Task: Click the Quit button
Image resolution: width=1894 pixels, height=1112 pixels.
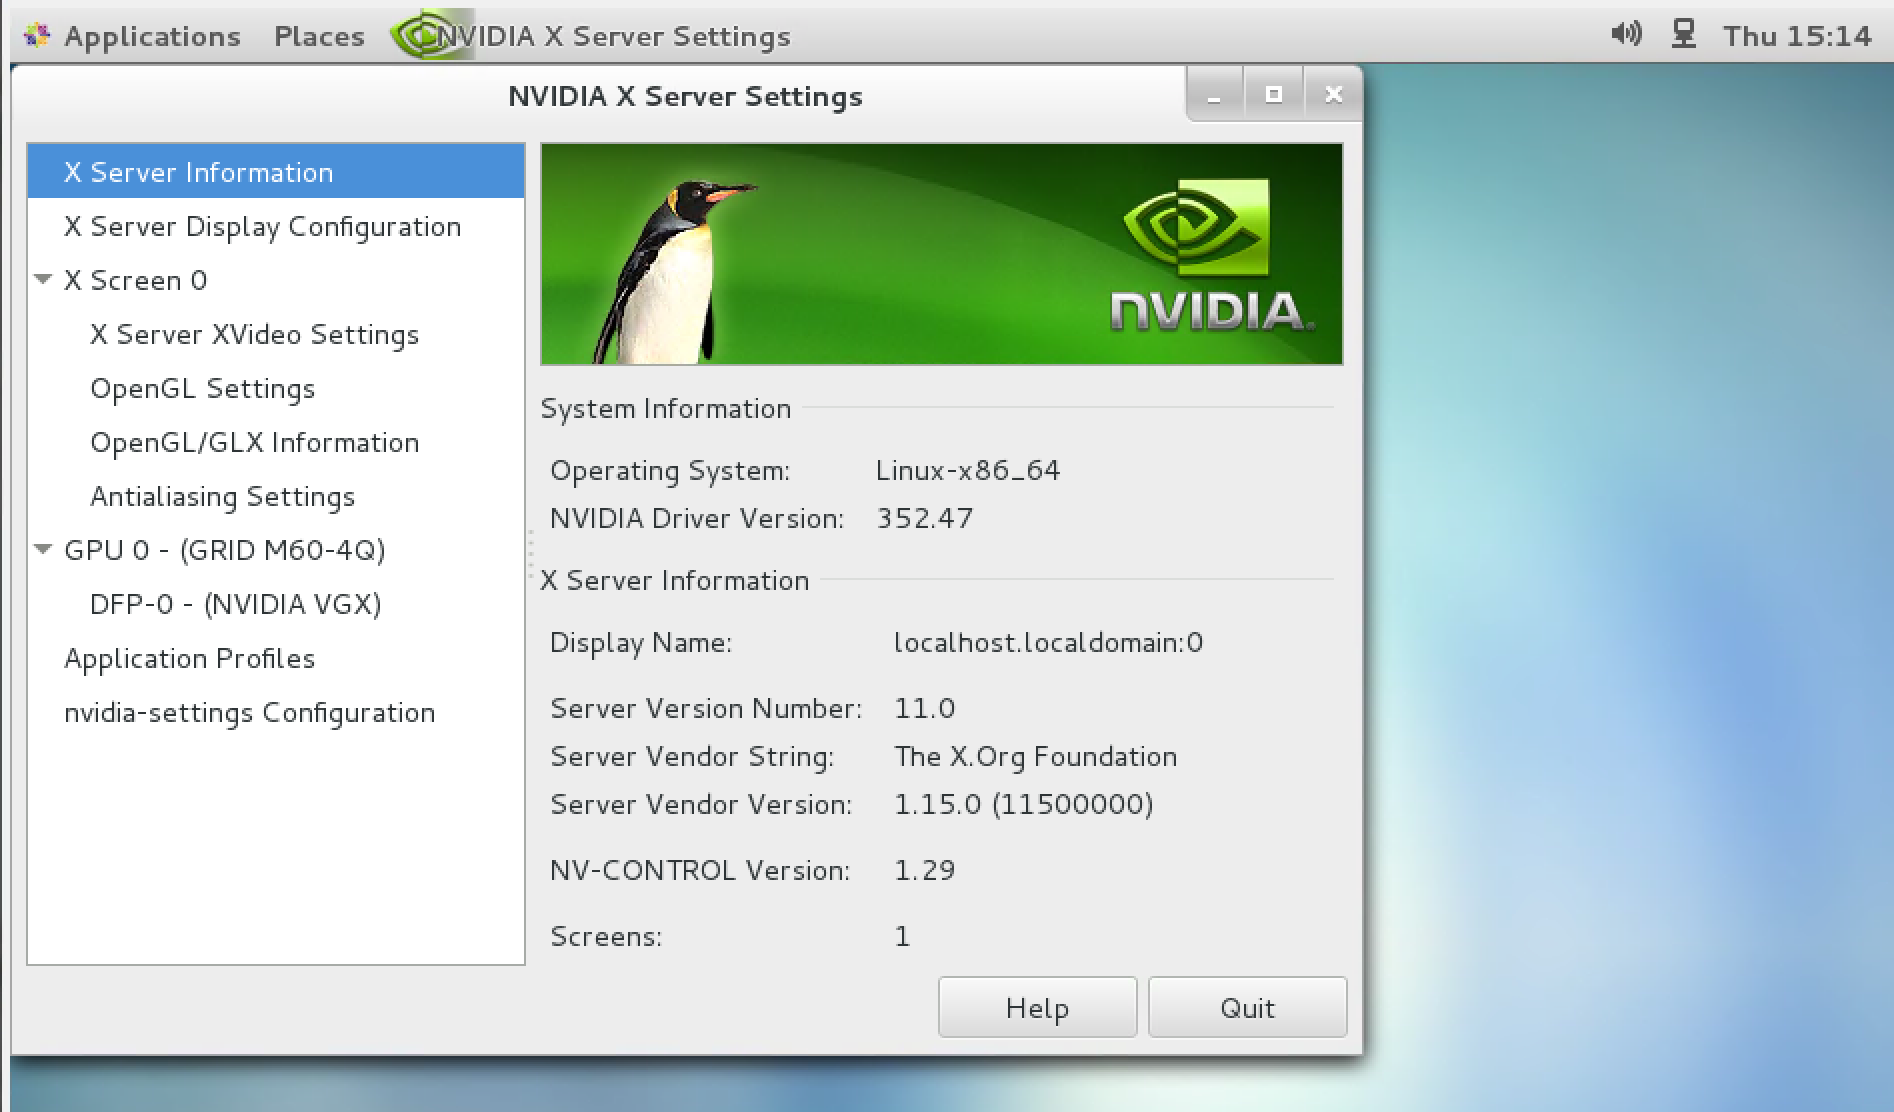Action: pyautogui.click(x=1247, y=1007)
